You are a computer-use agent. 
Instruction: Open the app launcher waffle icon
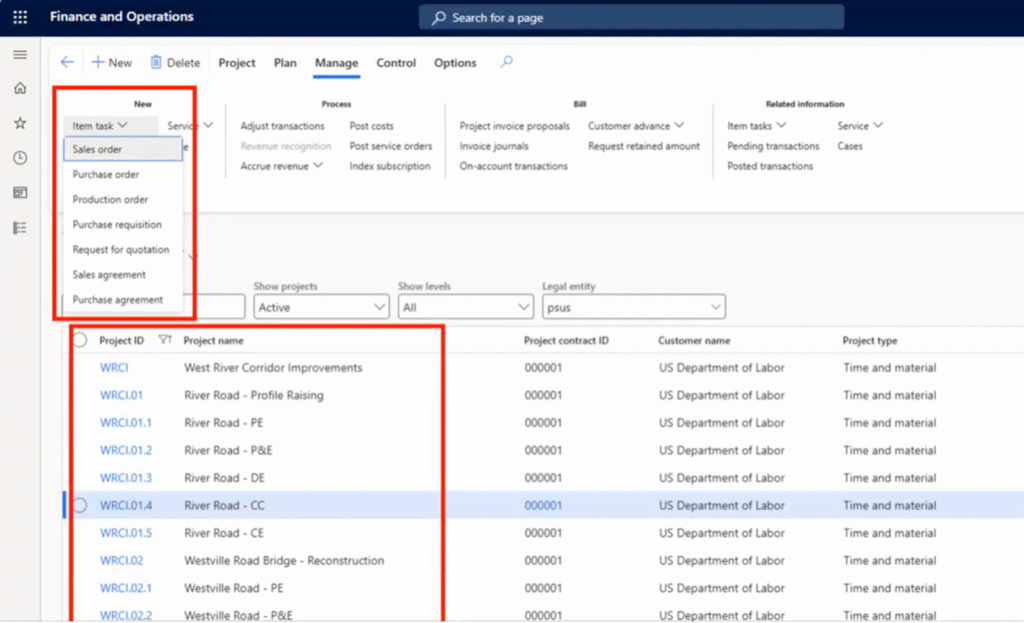point(20,17)
